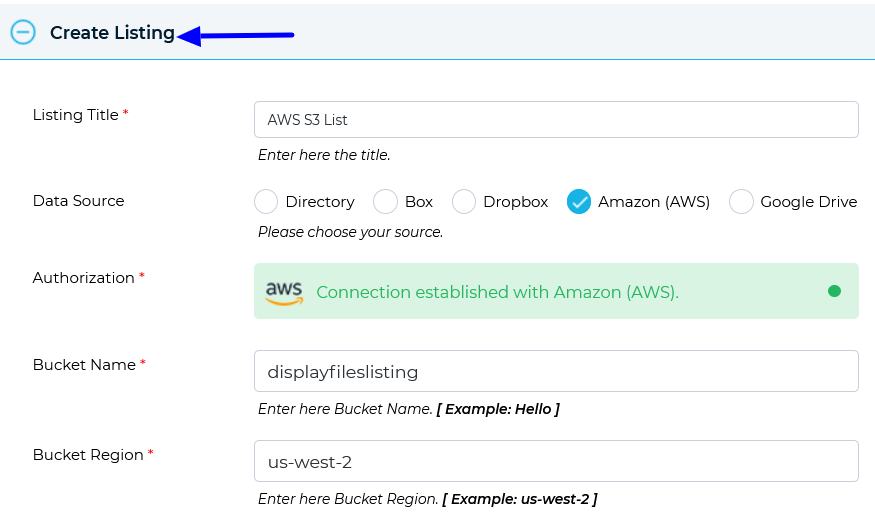
Task: Choose Dropbox as the data source
Action: [x=464, y=201]
